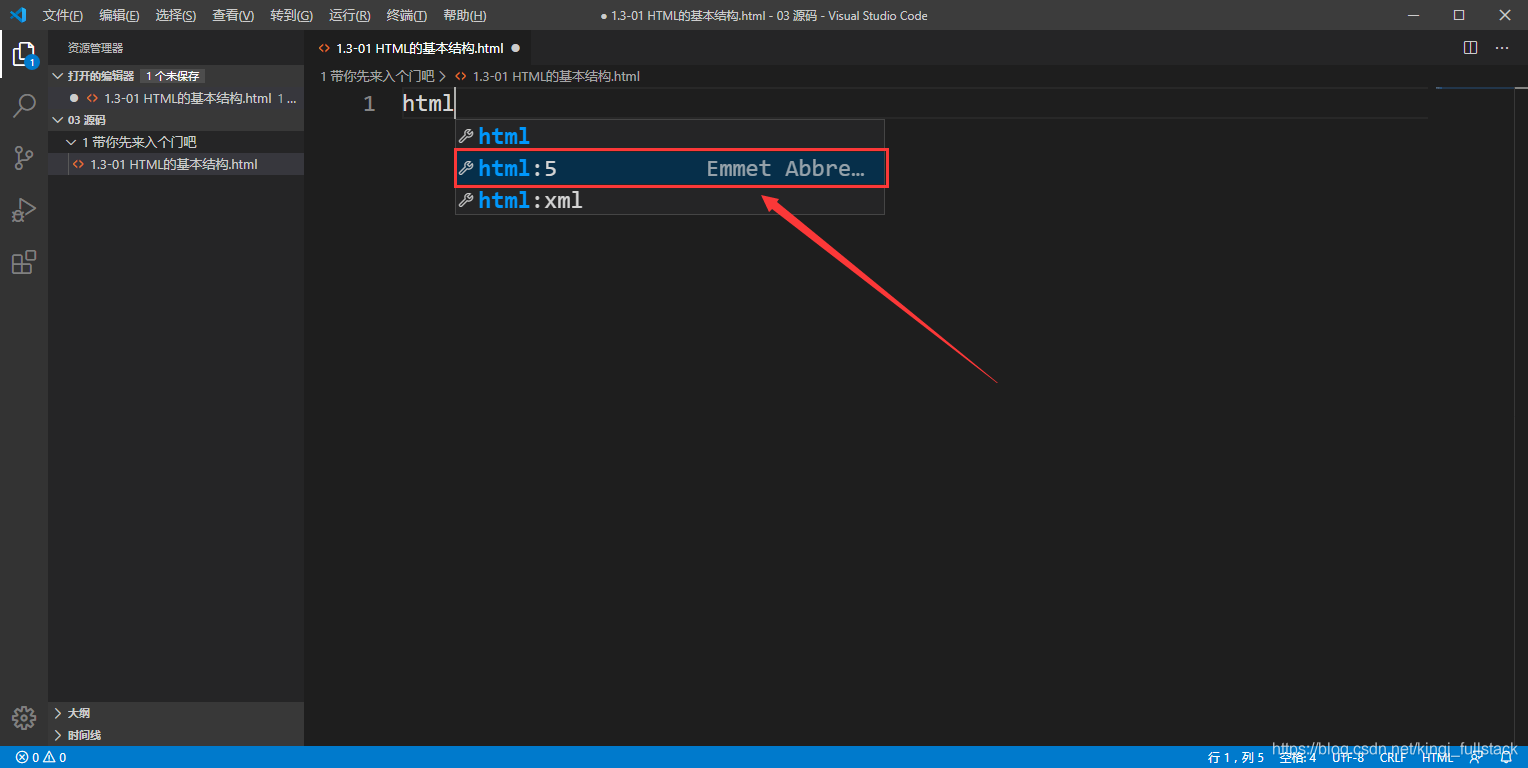Screen dimensions: 1528x768
Task: Open the editor More Actions ellipsis
Action: [1501, 47]
